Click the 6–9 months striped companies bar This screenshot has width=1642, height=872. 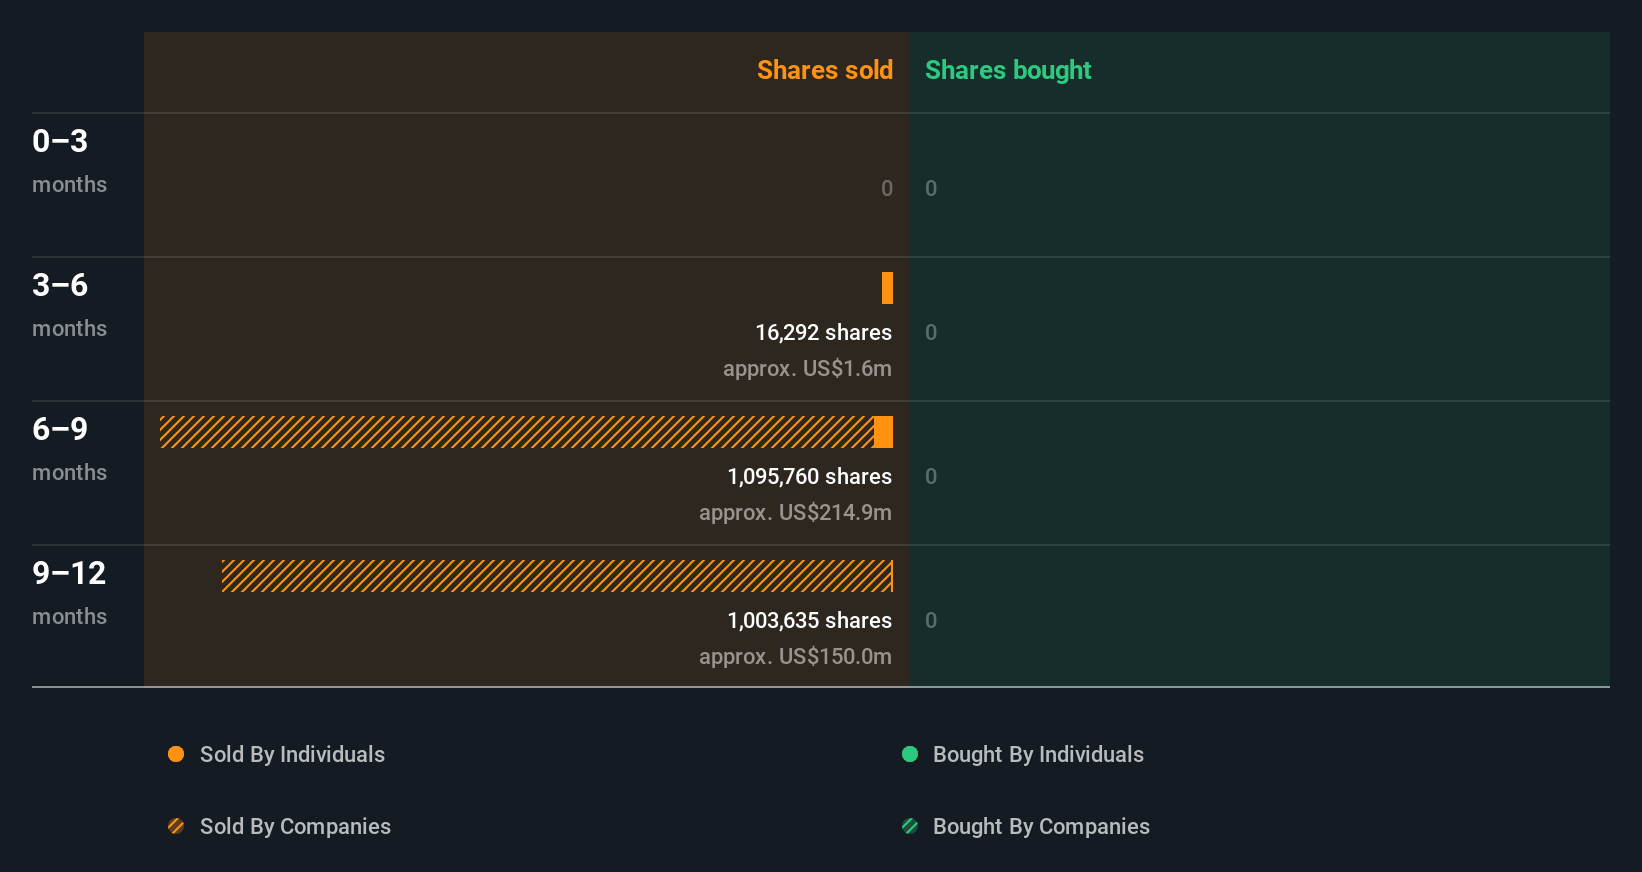click(517, 432)
